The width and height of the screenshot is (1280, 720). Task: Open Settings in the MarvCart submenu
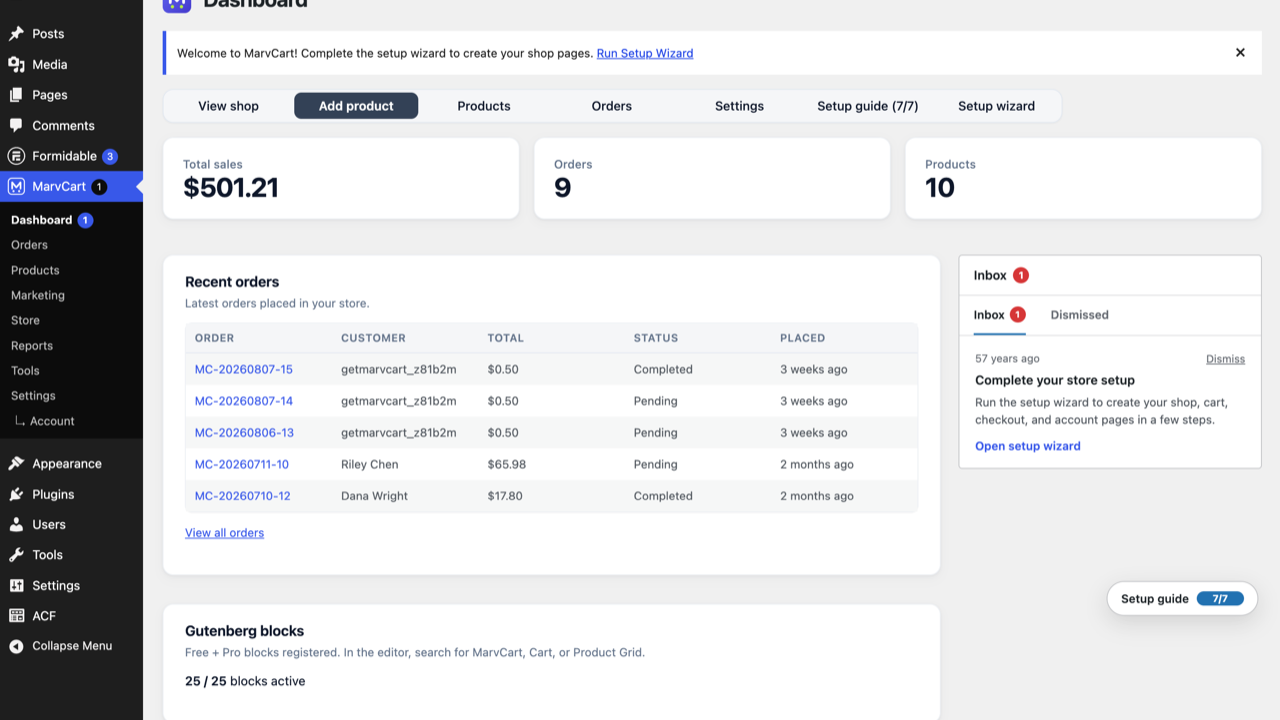[x=33, y=396]
